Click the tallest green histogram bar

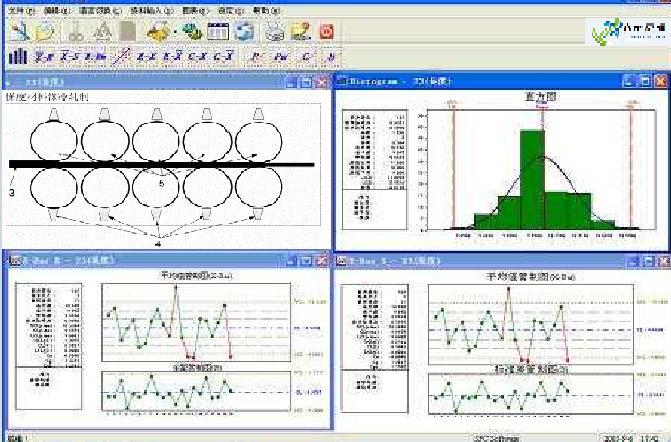click(x=532, y=180)
